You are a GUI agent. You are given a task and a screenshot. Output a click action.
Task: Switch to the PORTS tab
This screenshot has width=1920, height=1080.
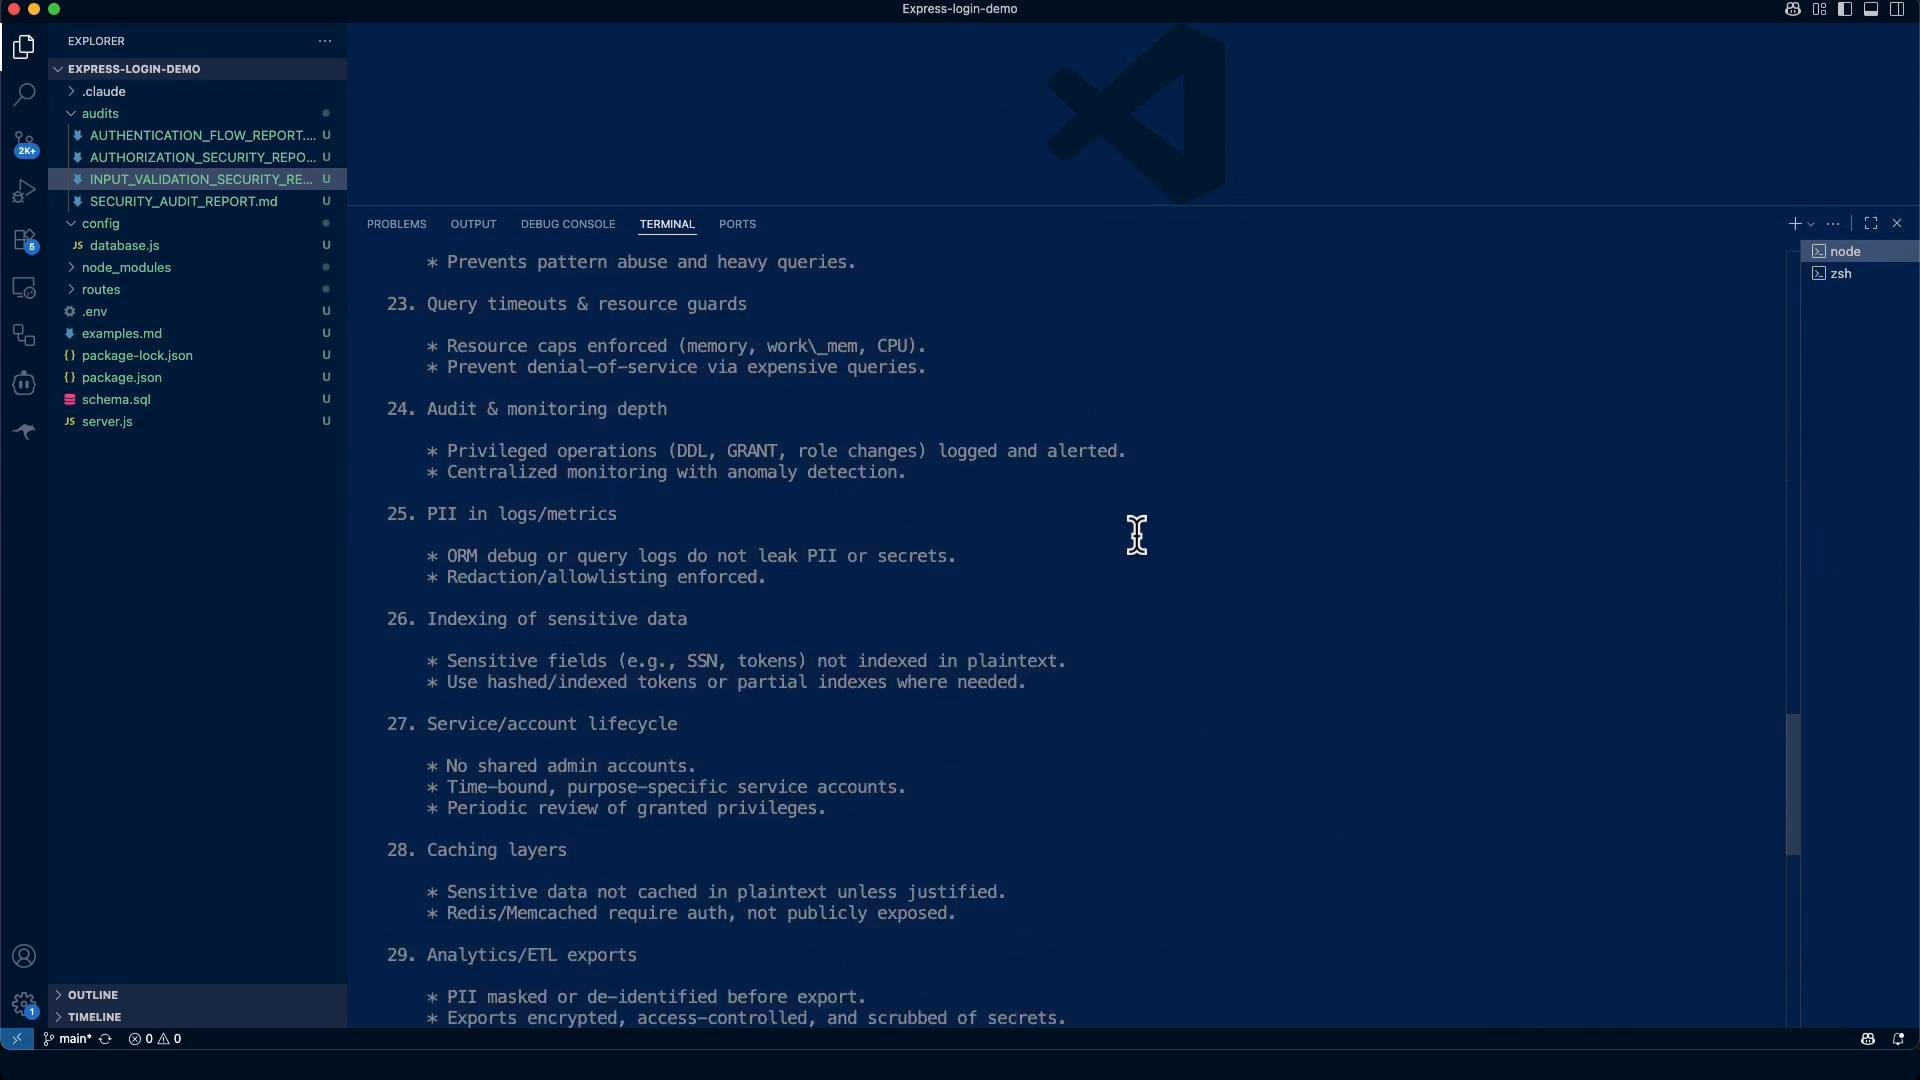[737, 224]
